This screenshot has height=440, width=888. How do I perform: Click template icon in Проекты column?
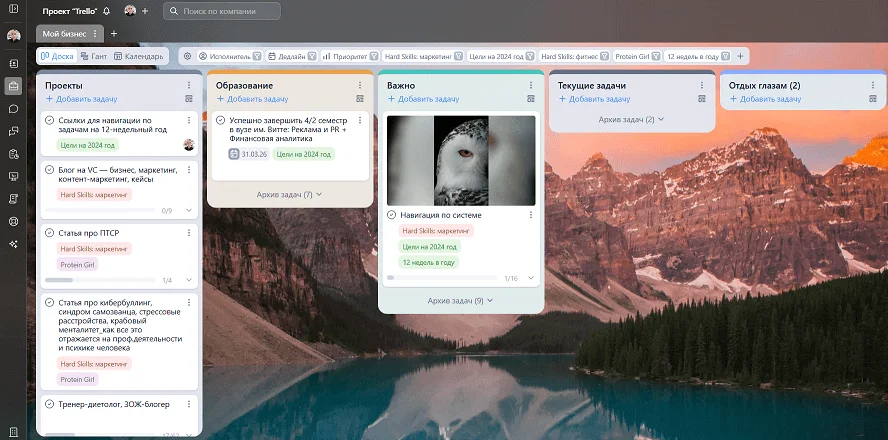tap(189, 99)
